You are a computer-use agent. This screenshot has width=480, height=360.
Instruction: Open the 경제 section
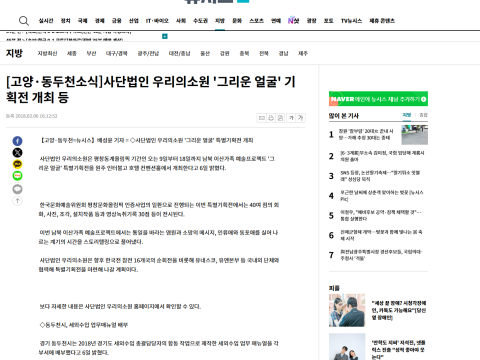[x=99, y=21]
